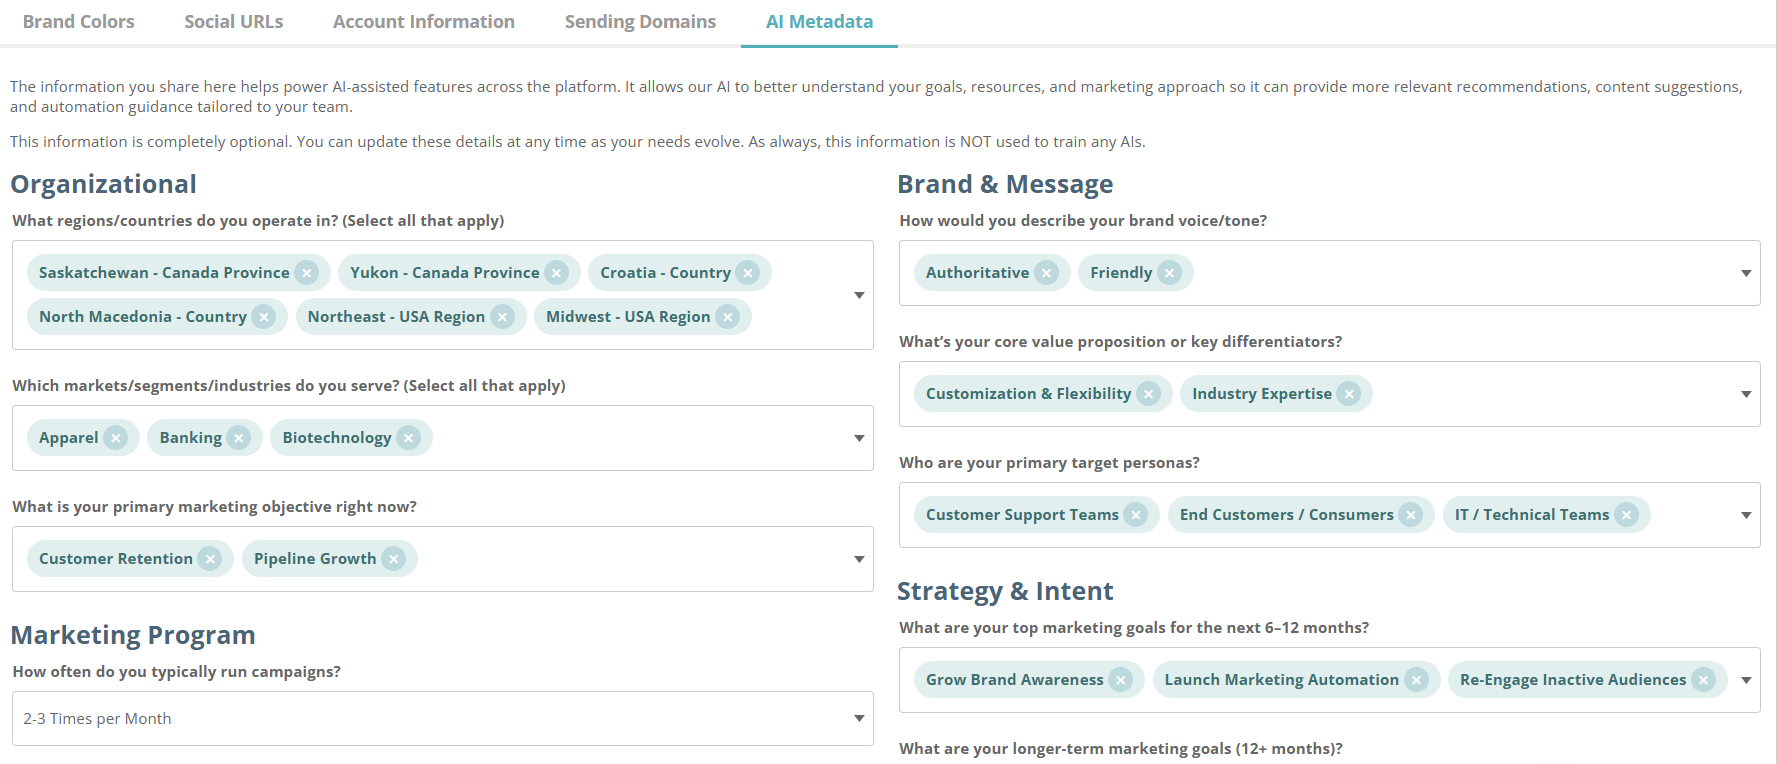This screenshot has height=764, width=1777.
Task: Delete the Banking industry chip
Action: 239,438
